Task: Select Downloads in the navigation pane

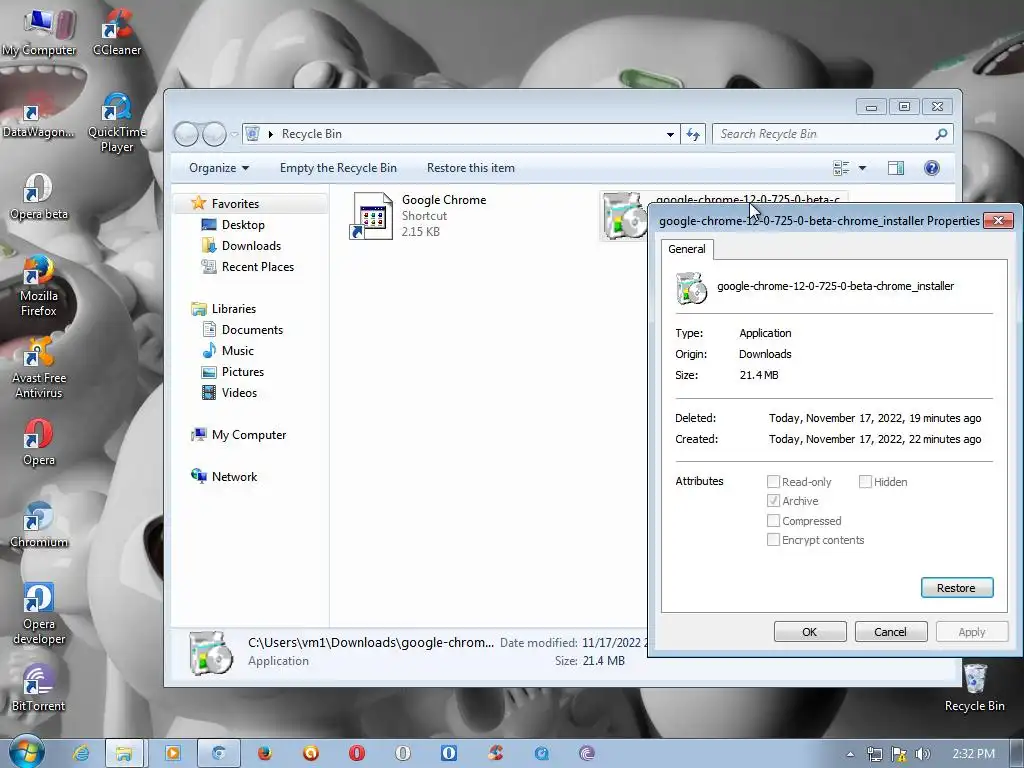Action: [x=251, y=246]
